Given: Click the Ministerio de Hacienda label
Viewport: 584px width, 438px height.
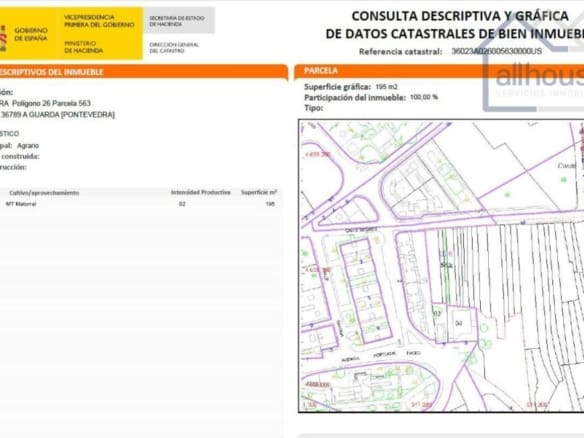Looking at the screenshot, I should click(83, 47).
